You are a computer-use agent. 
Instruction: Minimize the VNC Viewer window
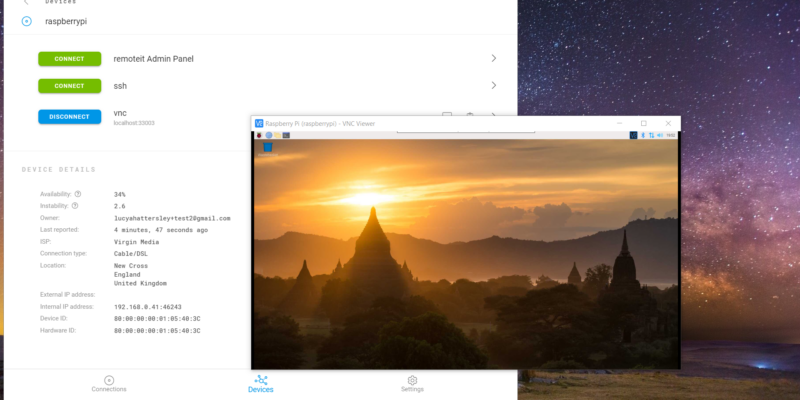click(x=619, y=123)
